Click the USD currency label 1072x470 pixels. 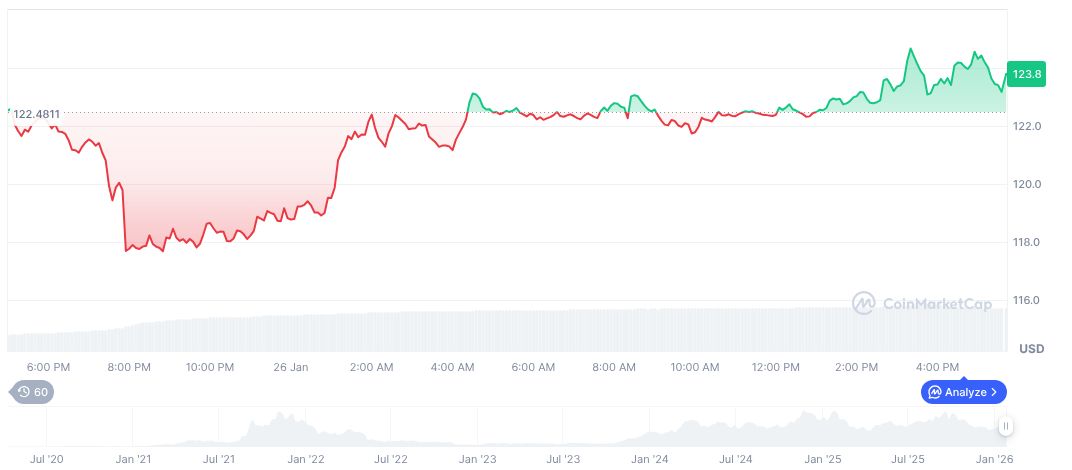1032,348
